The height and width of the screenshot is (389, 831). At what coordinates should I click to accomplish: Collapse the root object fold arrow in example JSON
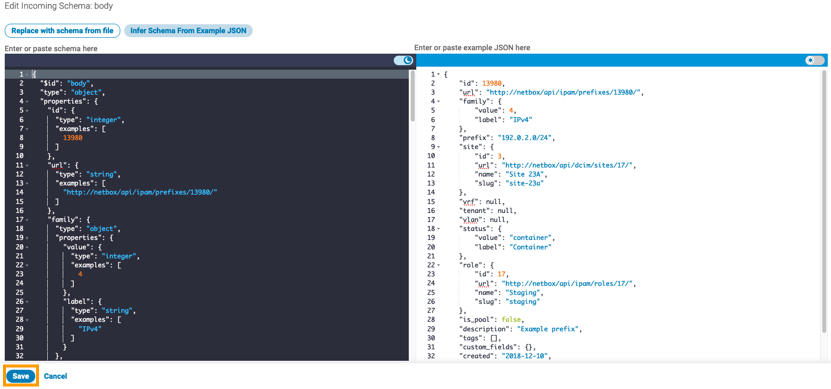point(439,74)
